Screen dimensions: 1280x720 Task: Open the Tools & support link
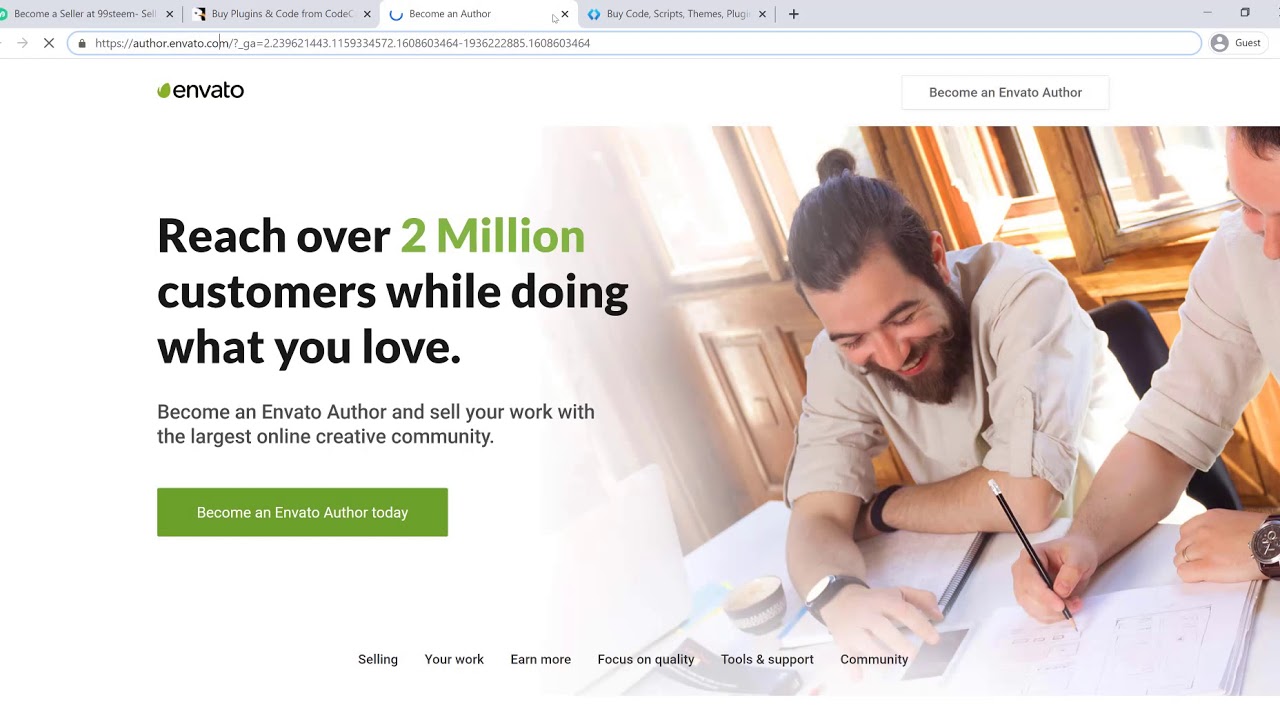pos(767,659)
